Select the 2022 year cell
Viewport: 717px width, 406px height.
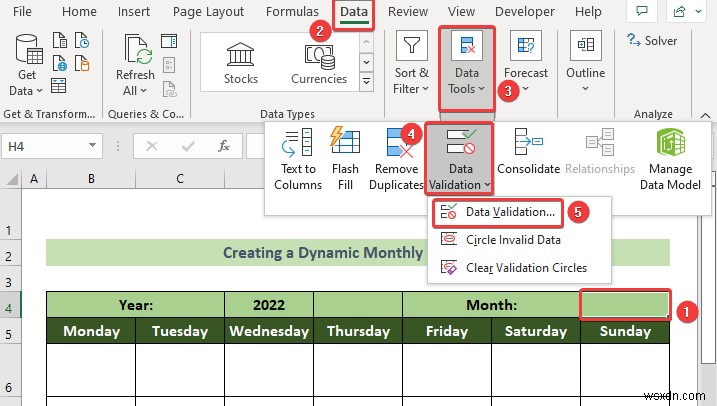(x=269, y=305)
